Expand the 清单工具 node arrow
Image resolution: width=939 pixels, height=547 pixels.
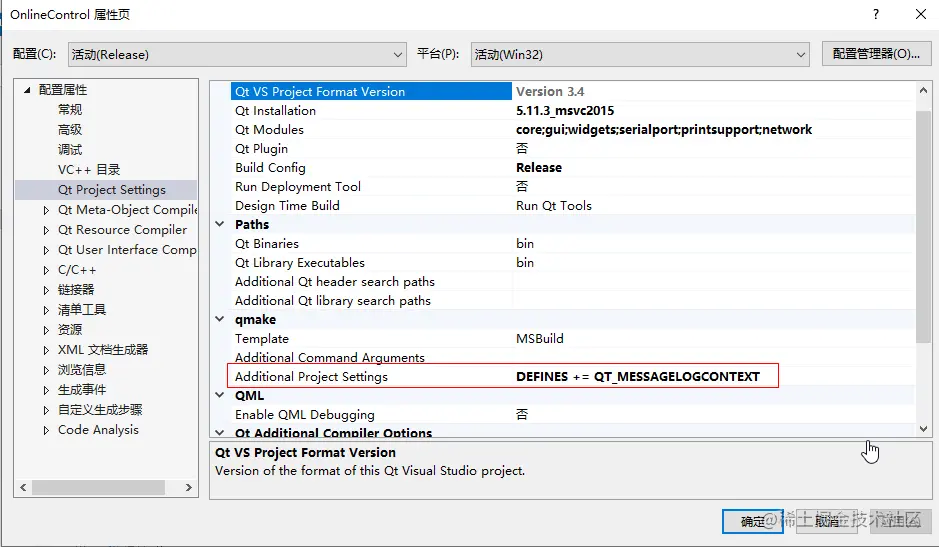pos(46,310)
